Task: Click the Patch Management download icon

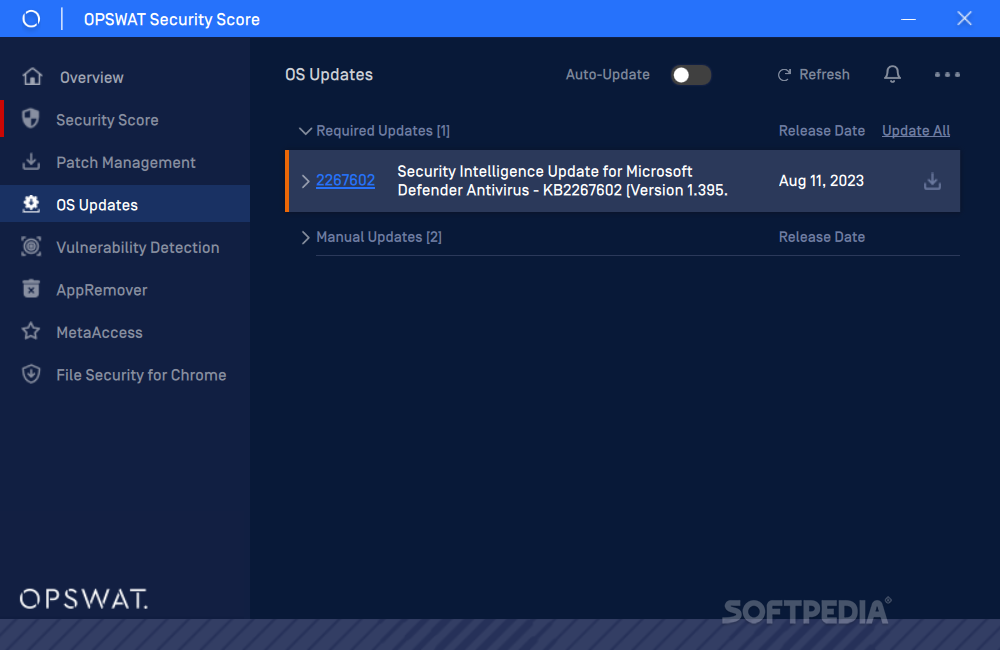Action: pos(31,161)
